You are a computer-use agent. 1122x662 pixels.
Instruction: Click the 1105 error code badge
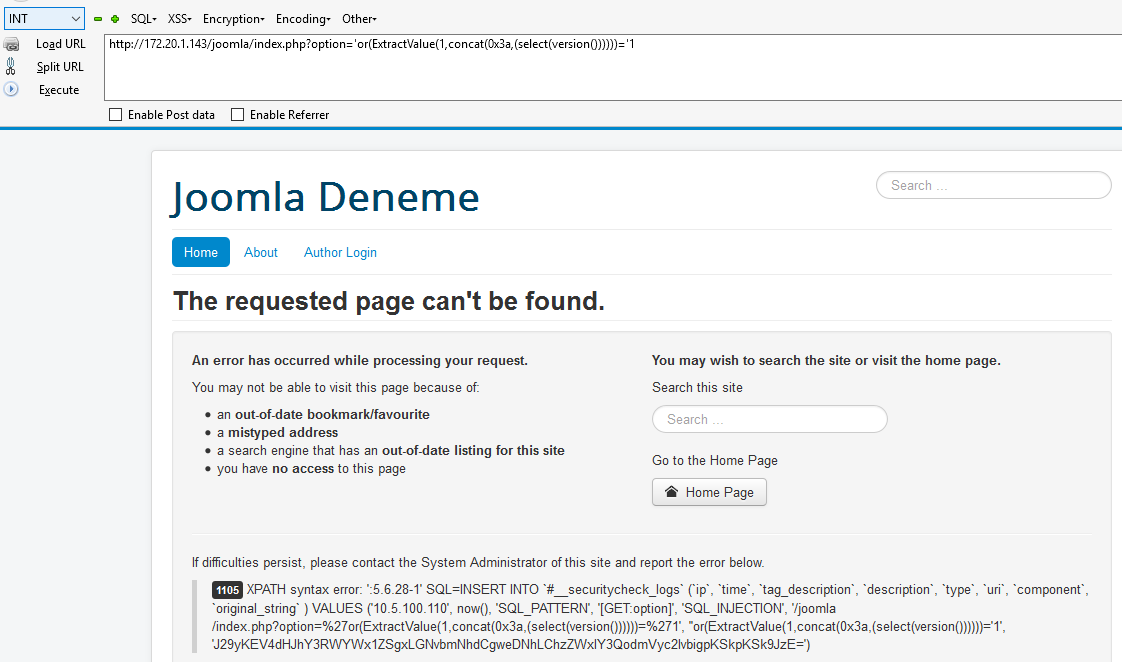click(x=227, y=590)
